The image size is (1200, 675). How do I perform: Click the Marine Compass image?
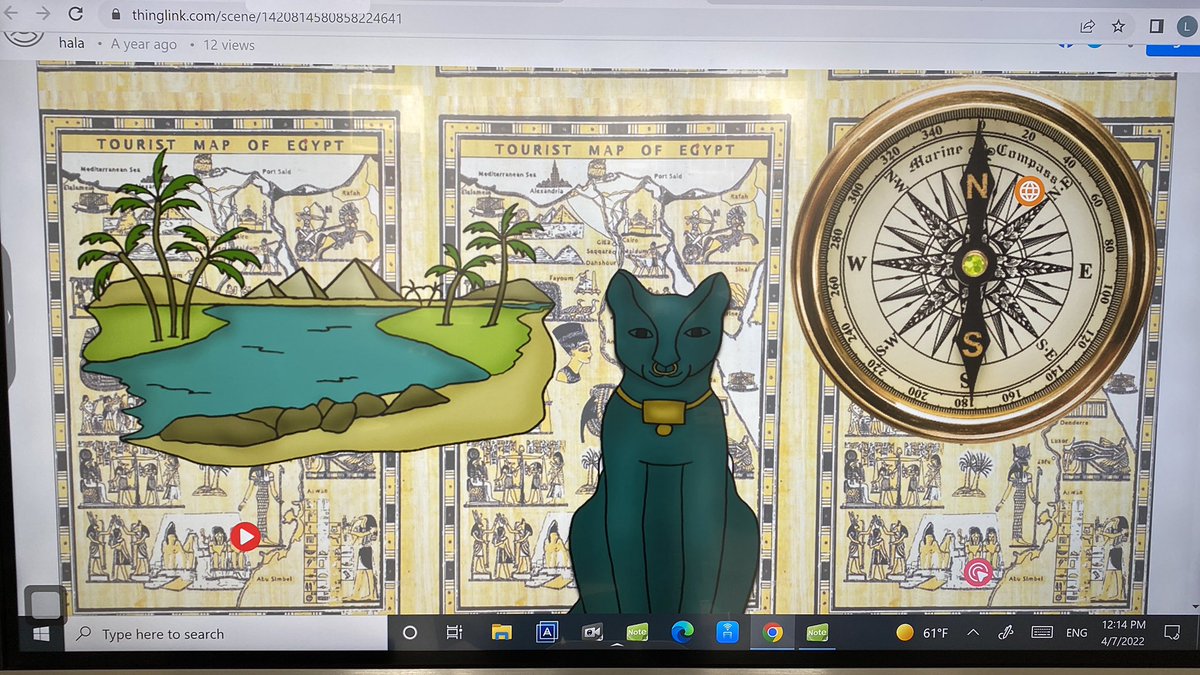coord(973,262)
